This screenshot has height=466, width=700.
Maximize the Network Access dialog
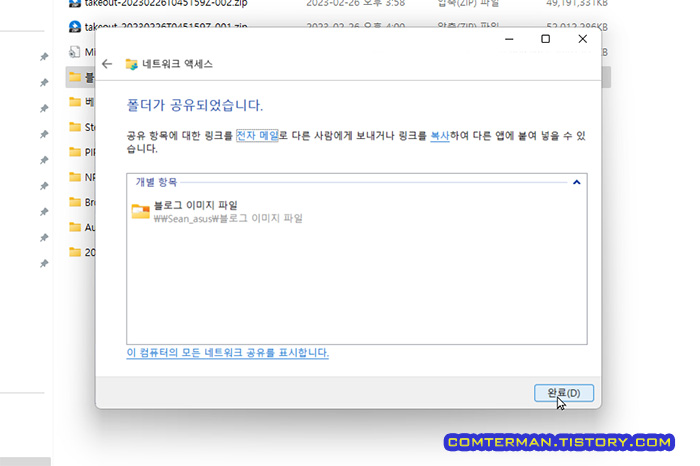(x=545, y=39)
